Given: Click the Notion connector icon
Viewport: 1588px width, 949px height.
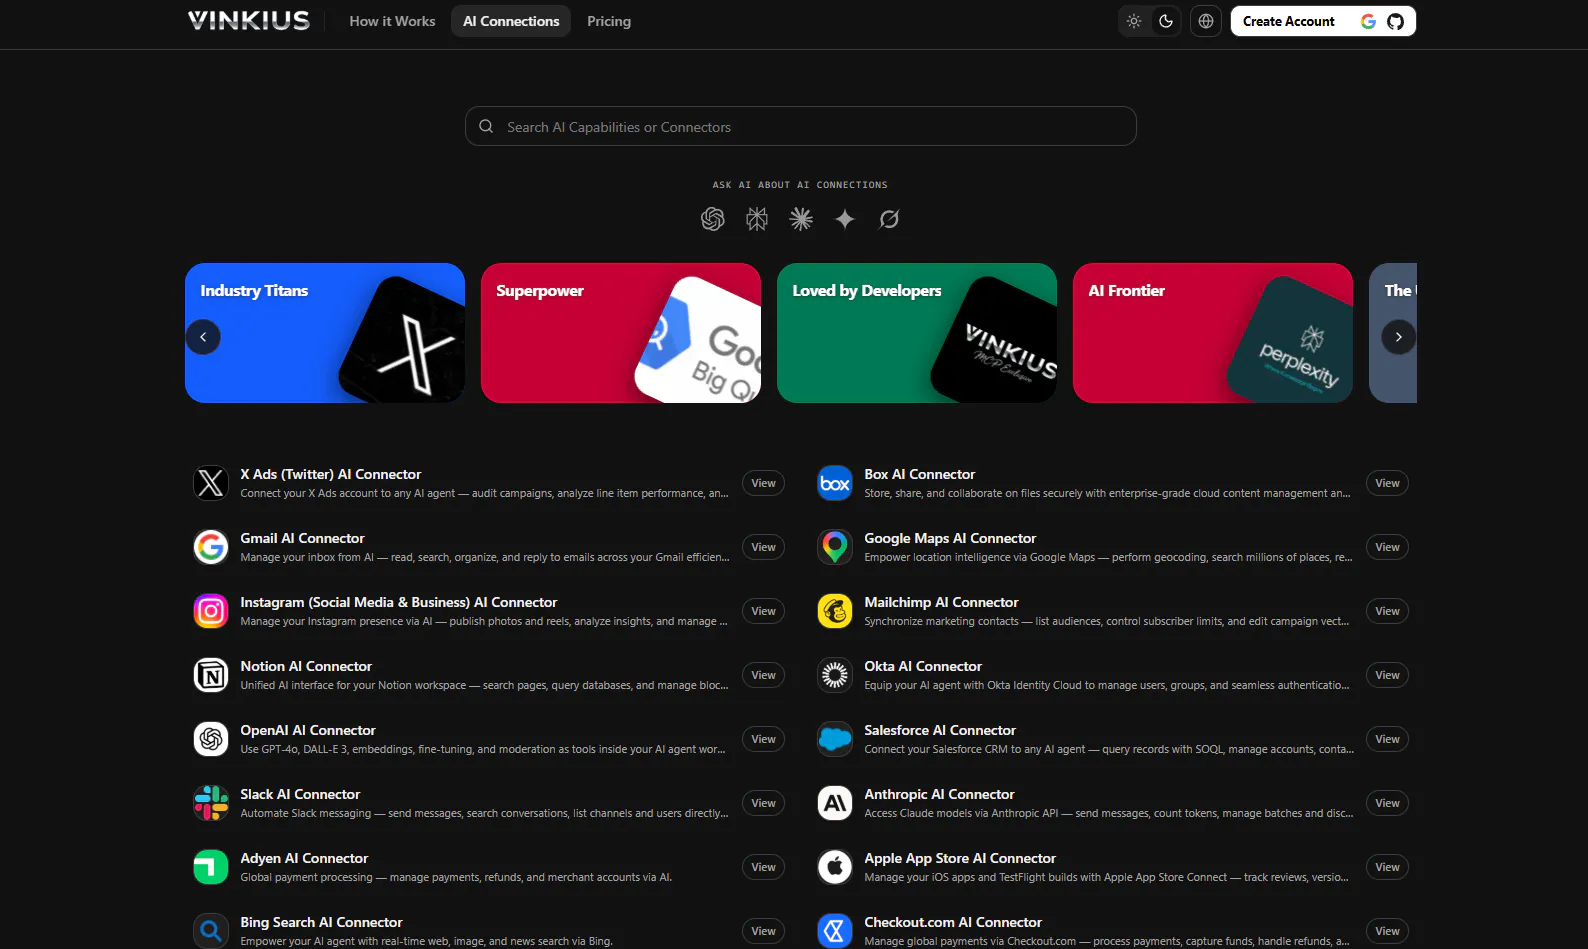Looking at the screenshot, I should [211, 675].
